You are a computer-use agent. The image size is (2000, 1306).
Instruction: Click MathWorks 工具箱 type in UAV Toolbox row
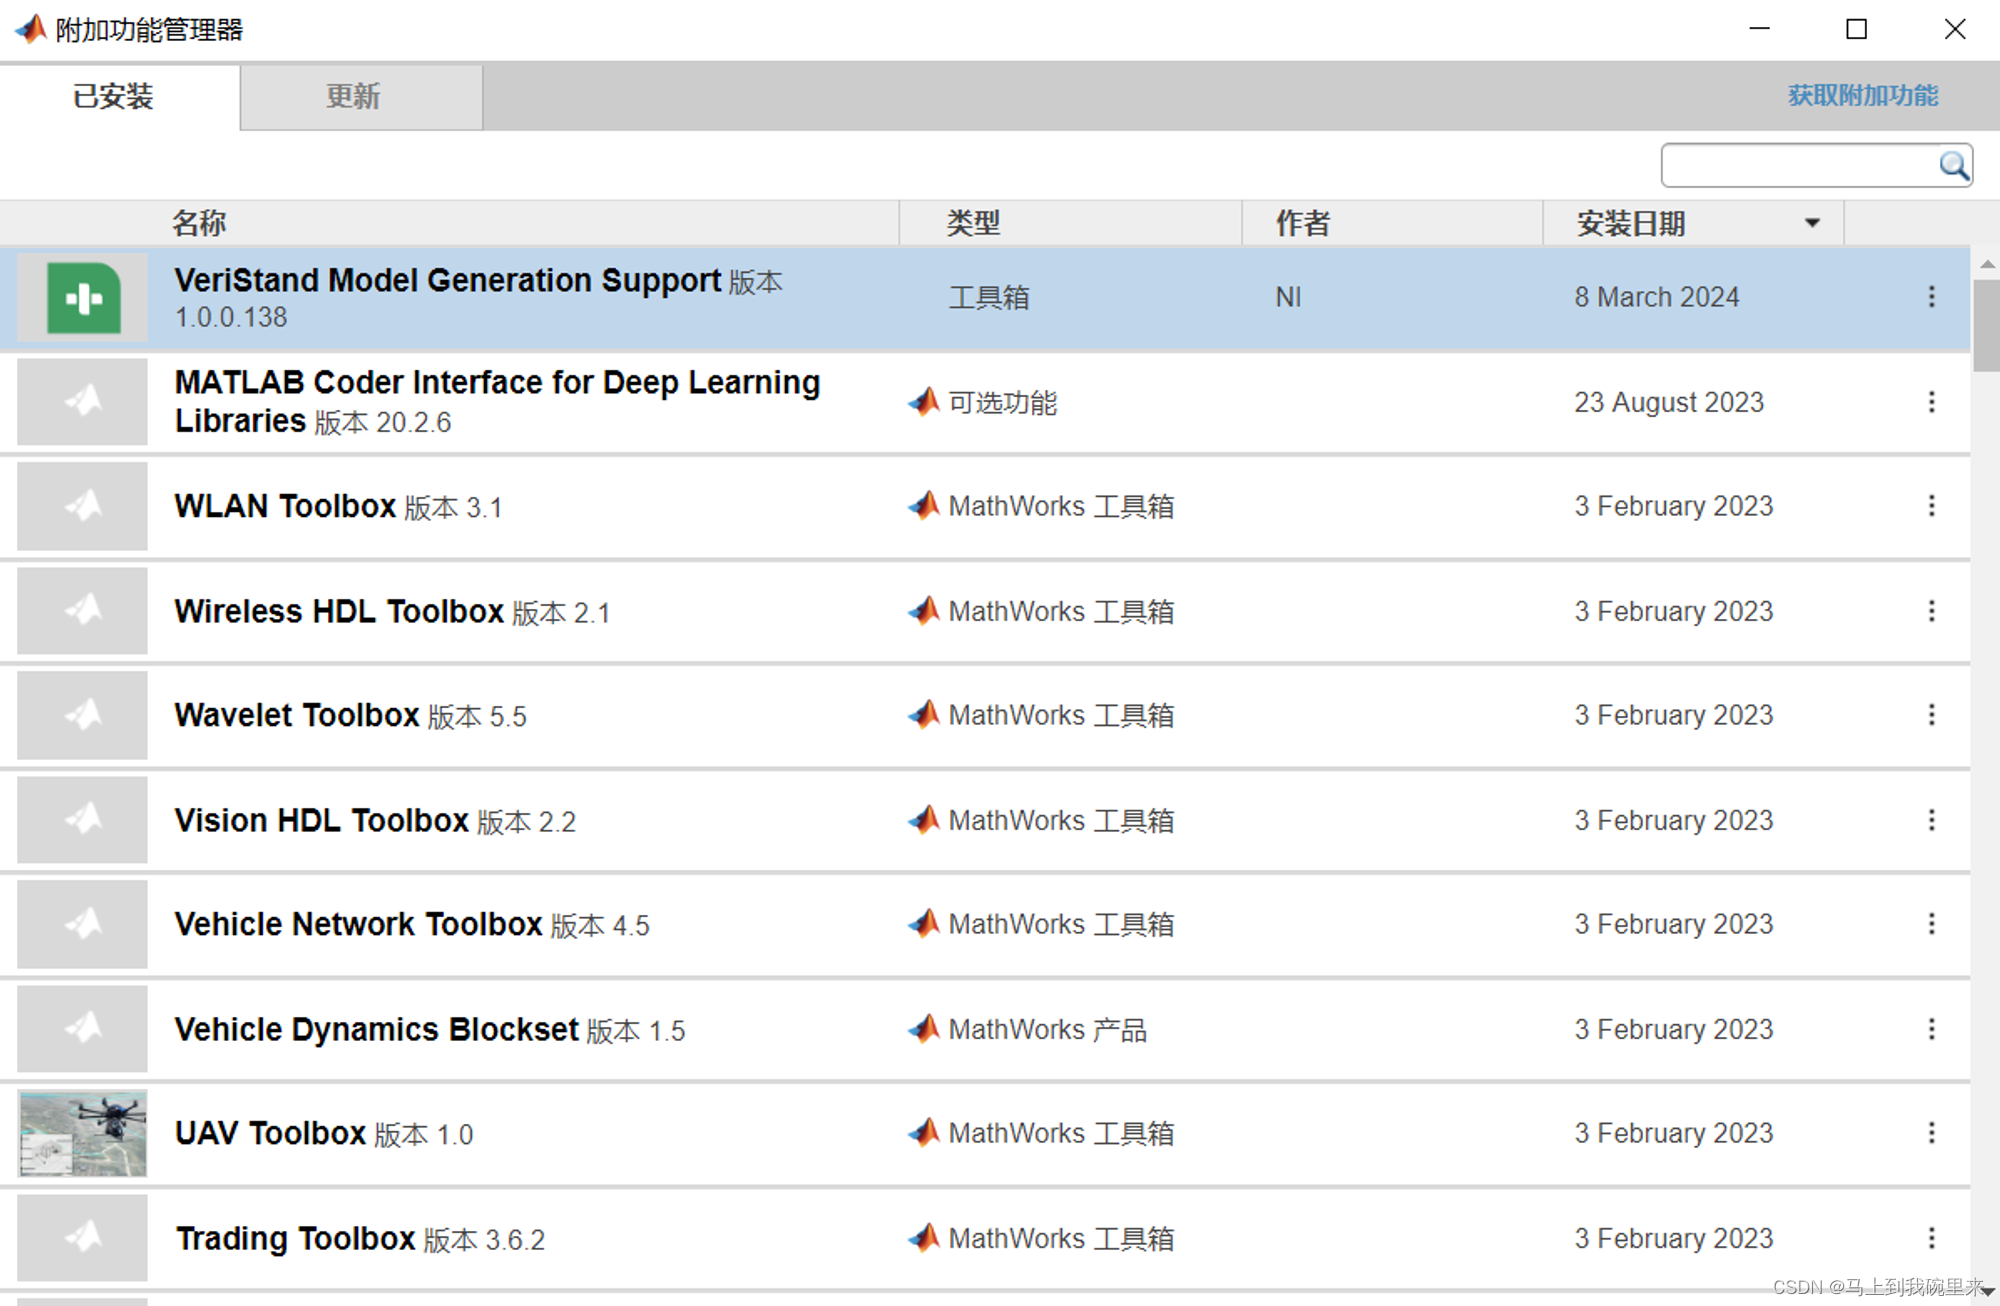point(1061,1133)
